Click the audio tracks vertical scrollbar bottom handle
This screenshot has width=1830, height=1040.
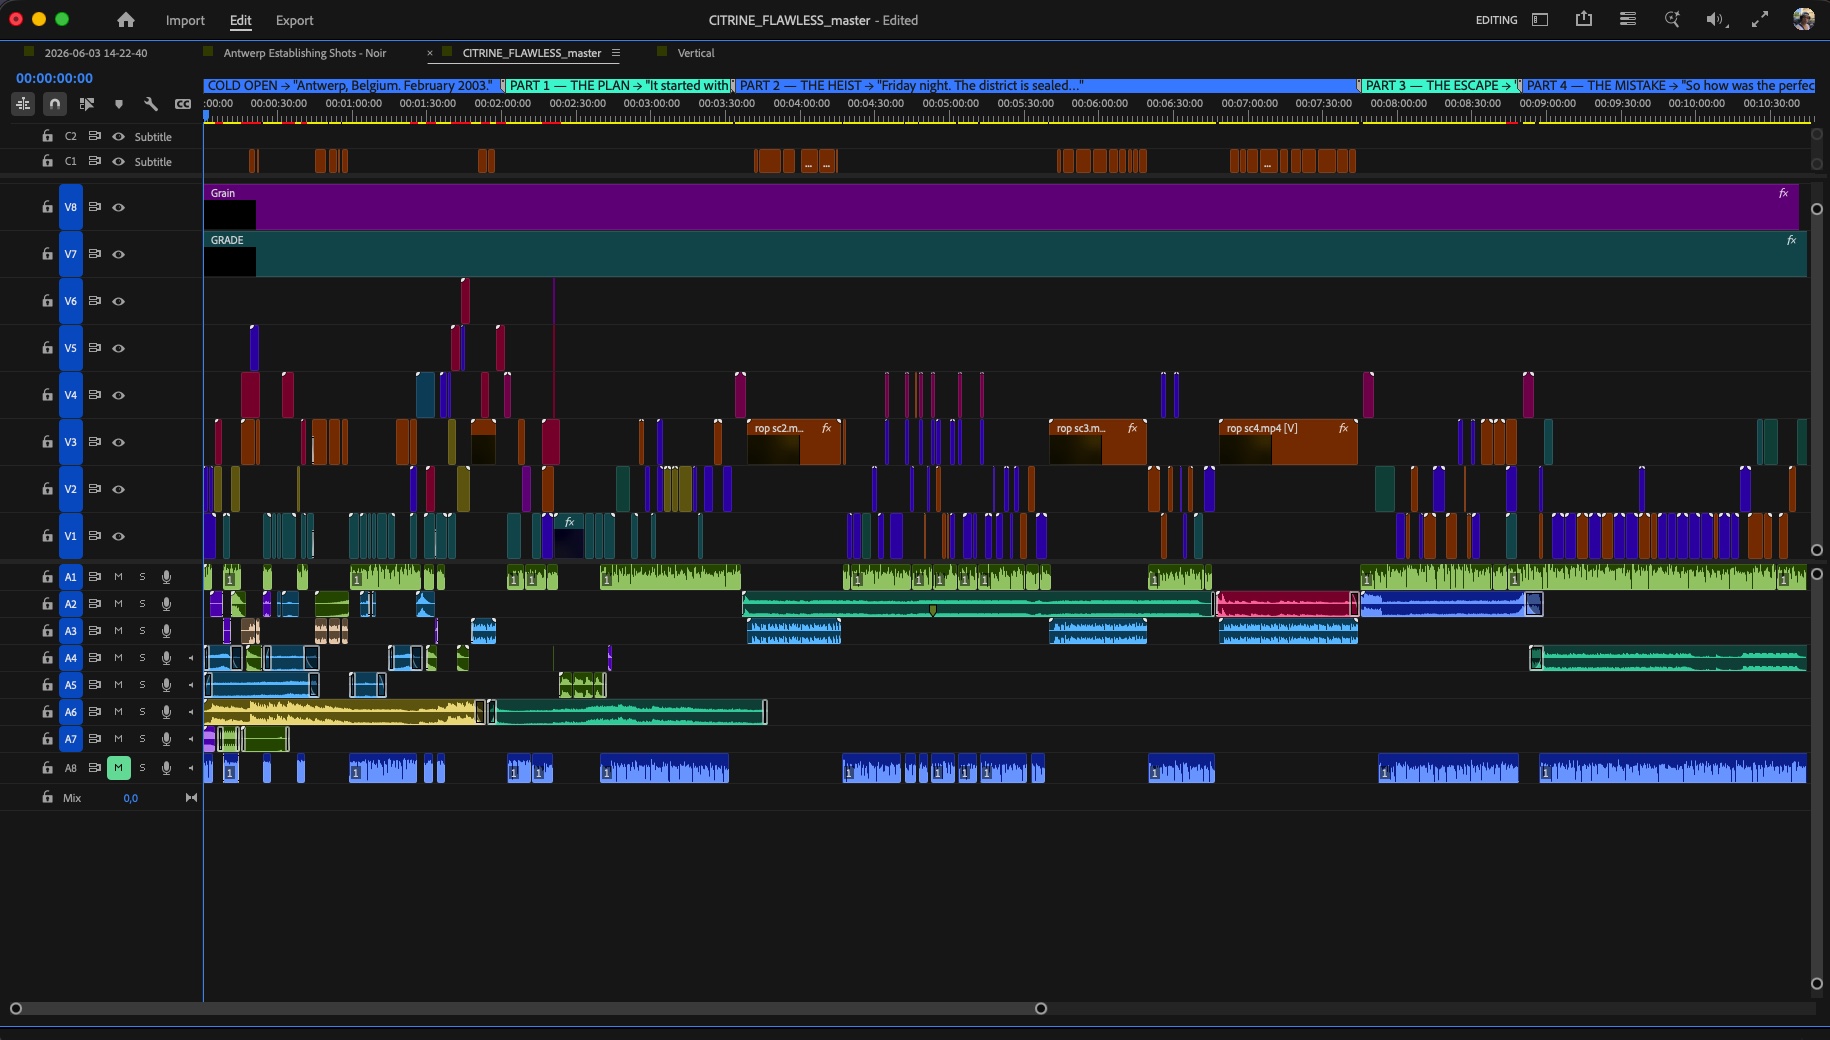(x=1817, y=983)
